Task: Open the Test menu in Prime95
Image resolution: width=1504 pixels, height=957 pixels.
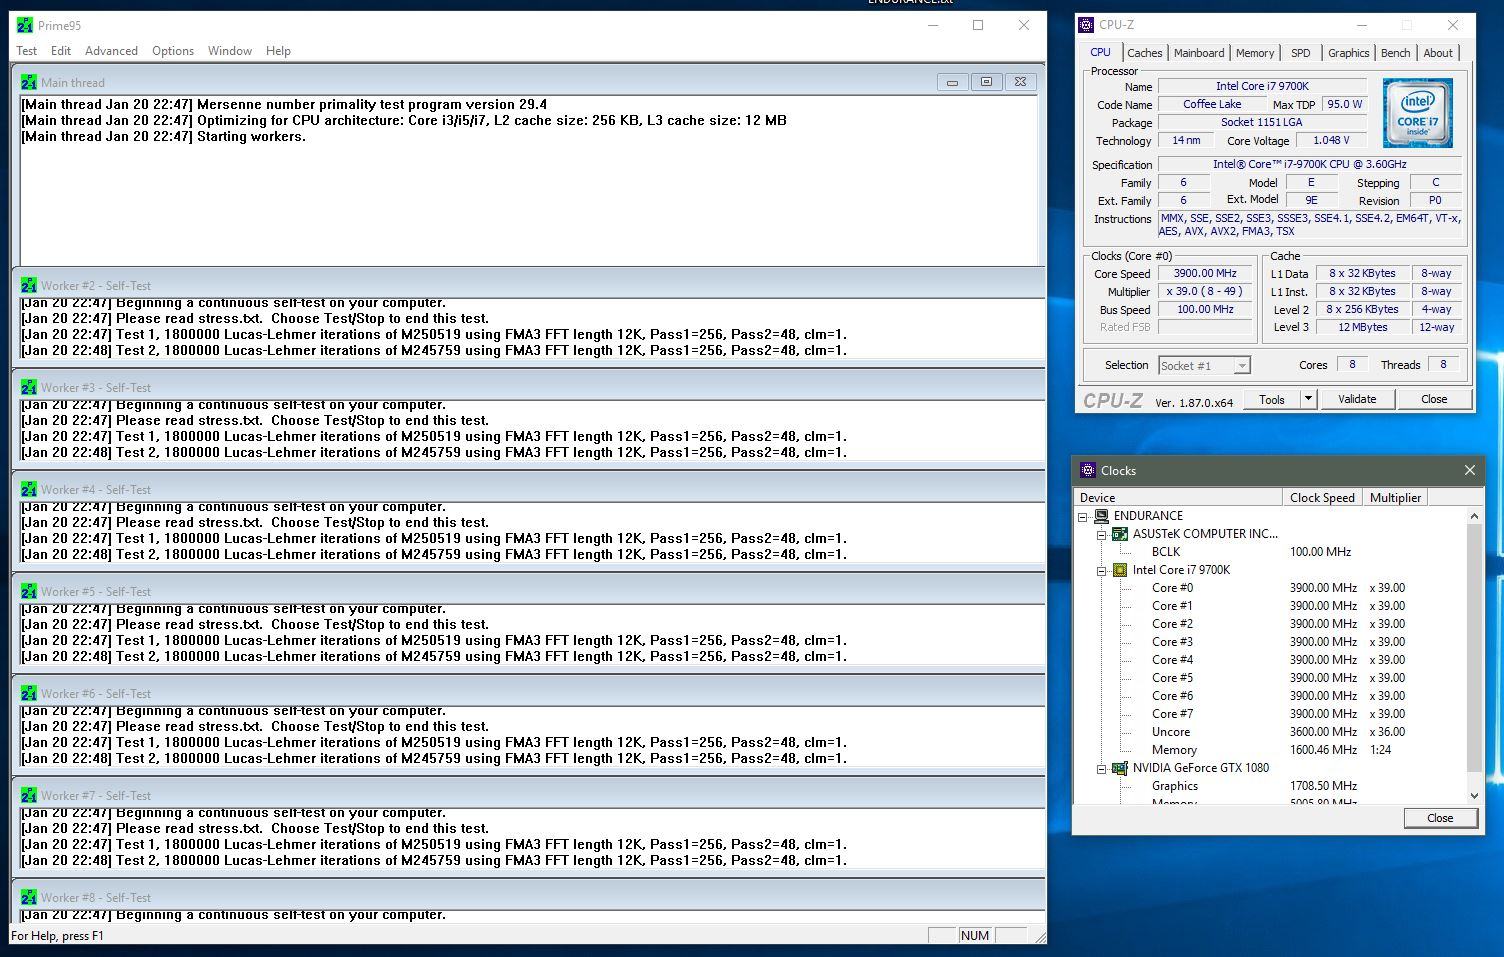Action: [27, 51]
